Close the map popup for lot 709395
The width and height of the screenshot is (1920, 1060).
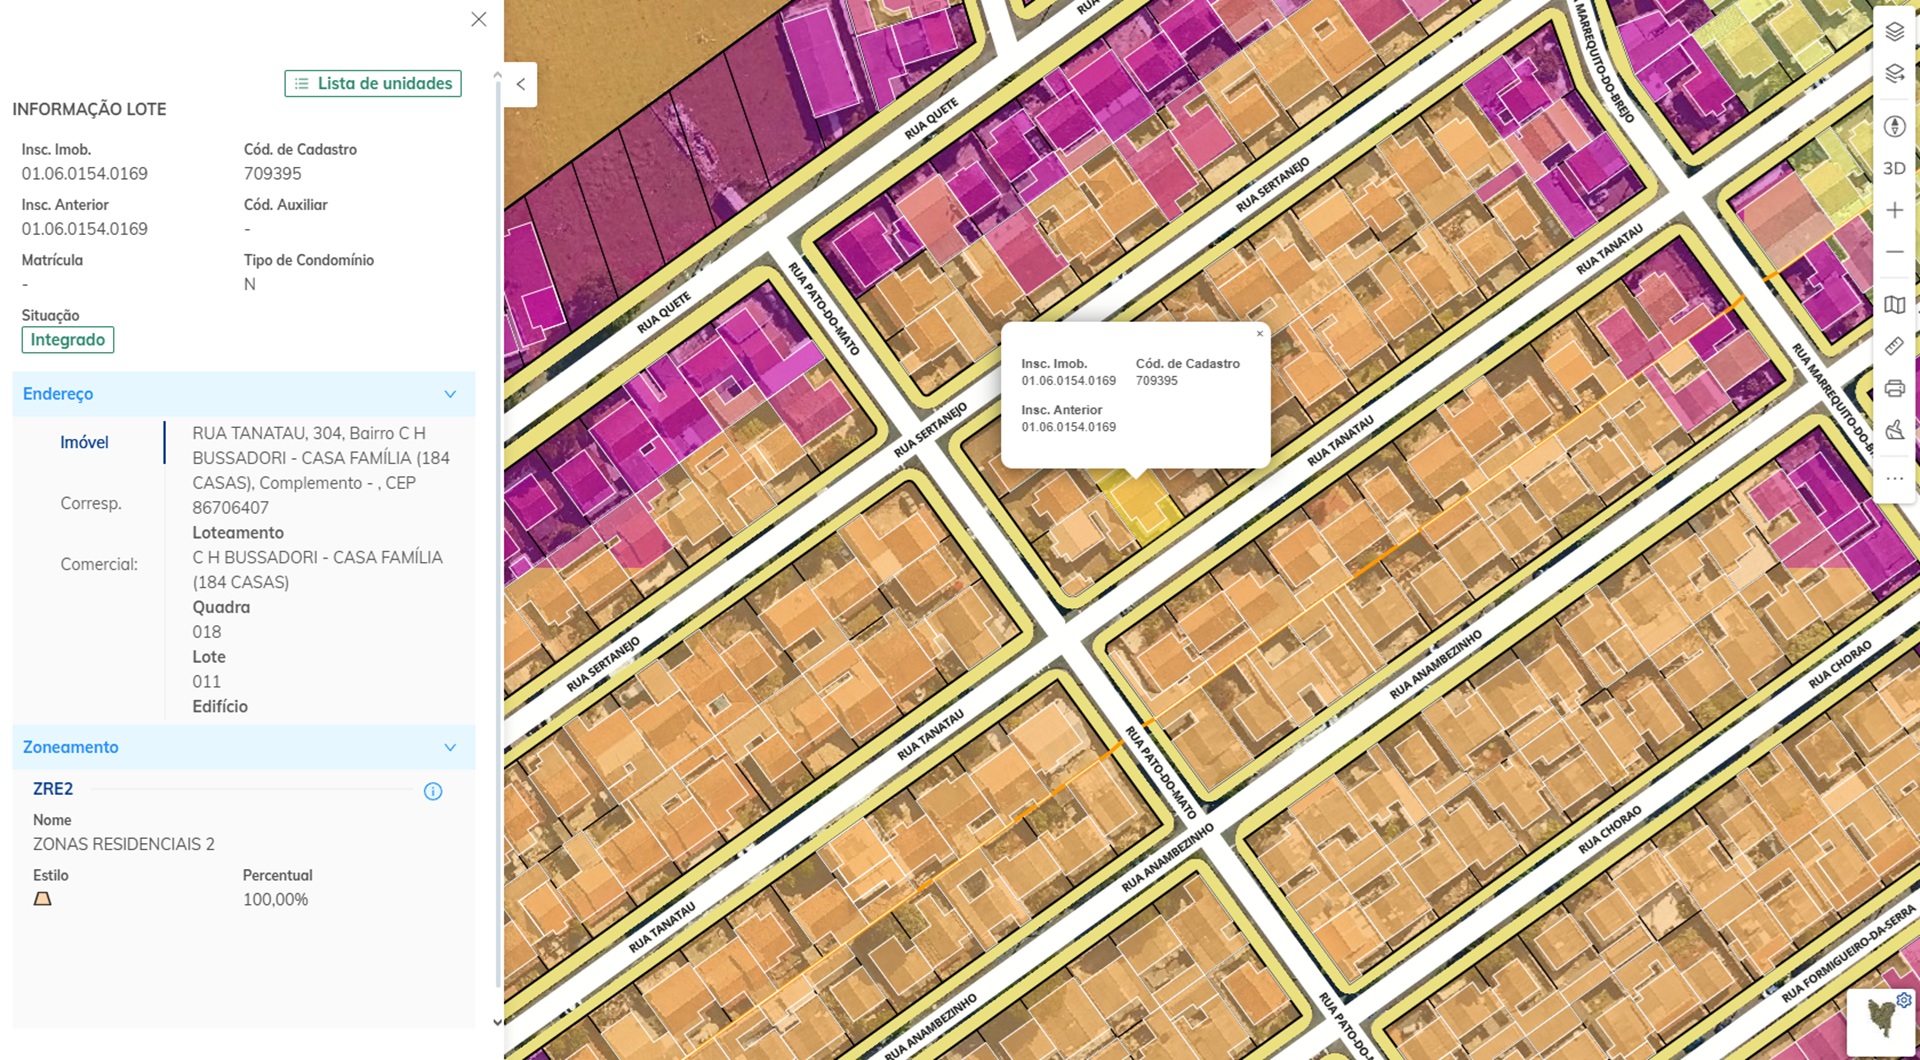(x=1260, y=334)
